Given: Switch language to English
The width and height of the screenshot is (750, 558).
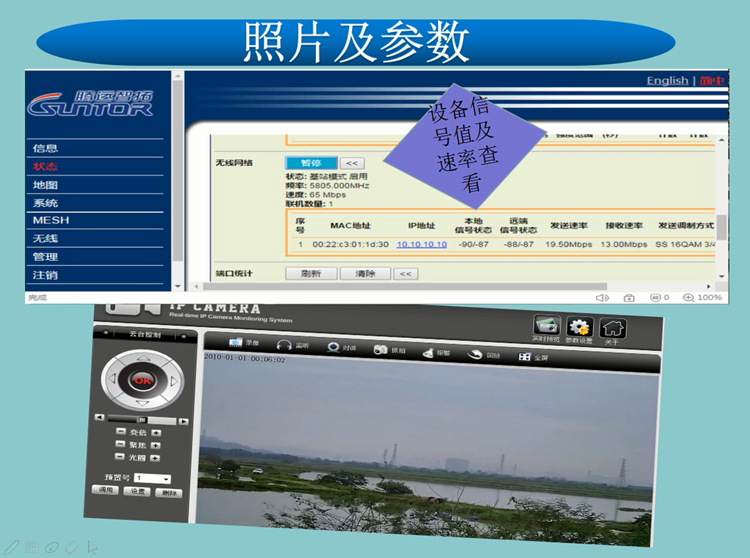Looking at the screenshot, I should click(x=667, y=80).
